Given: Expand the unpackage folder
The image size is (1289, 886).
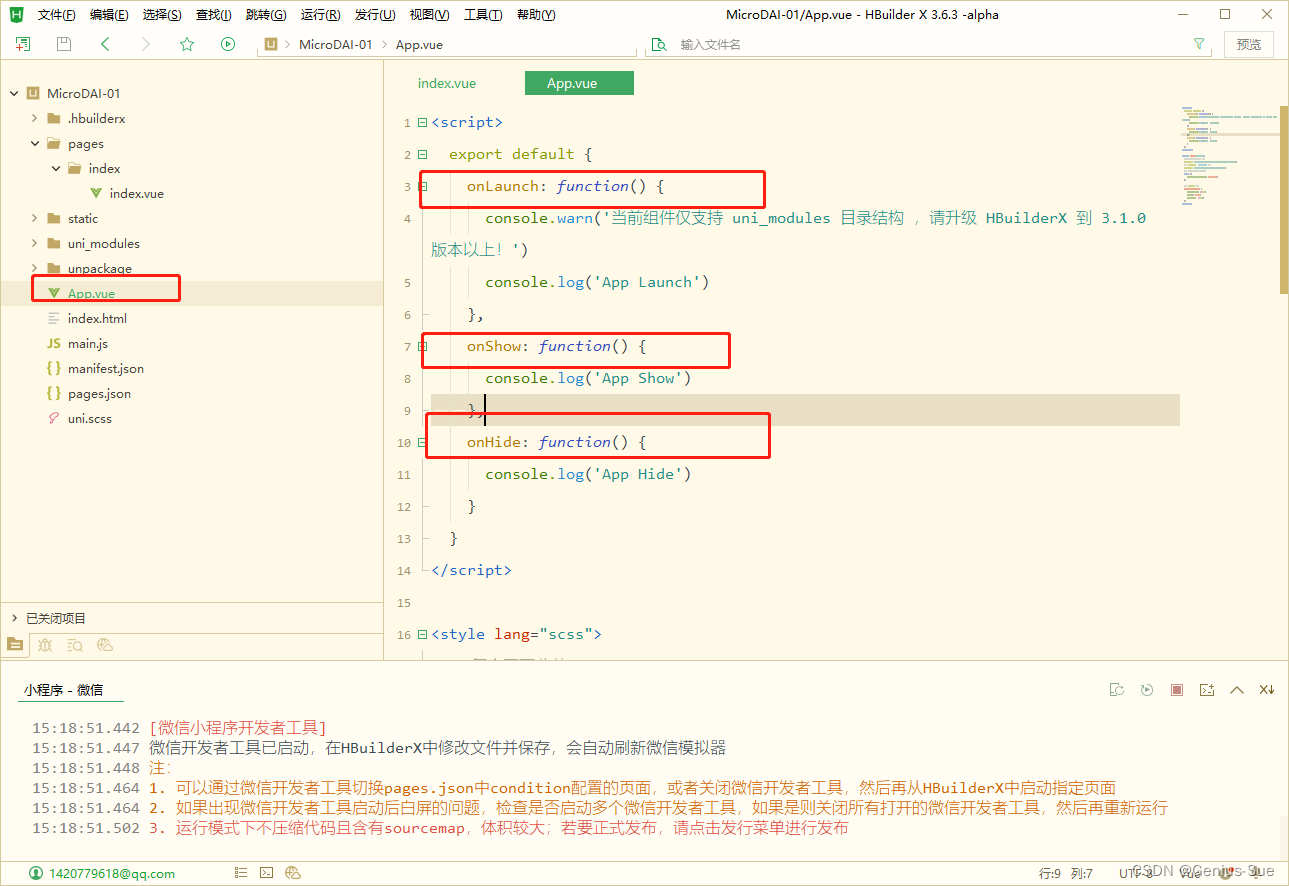Looking at the screenshot, I should click(34, 268).
